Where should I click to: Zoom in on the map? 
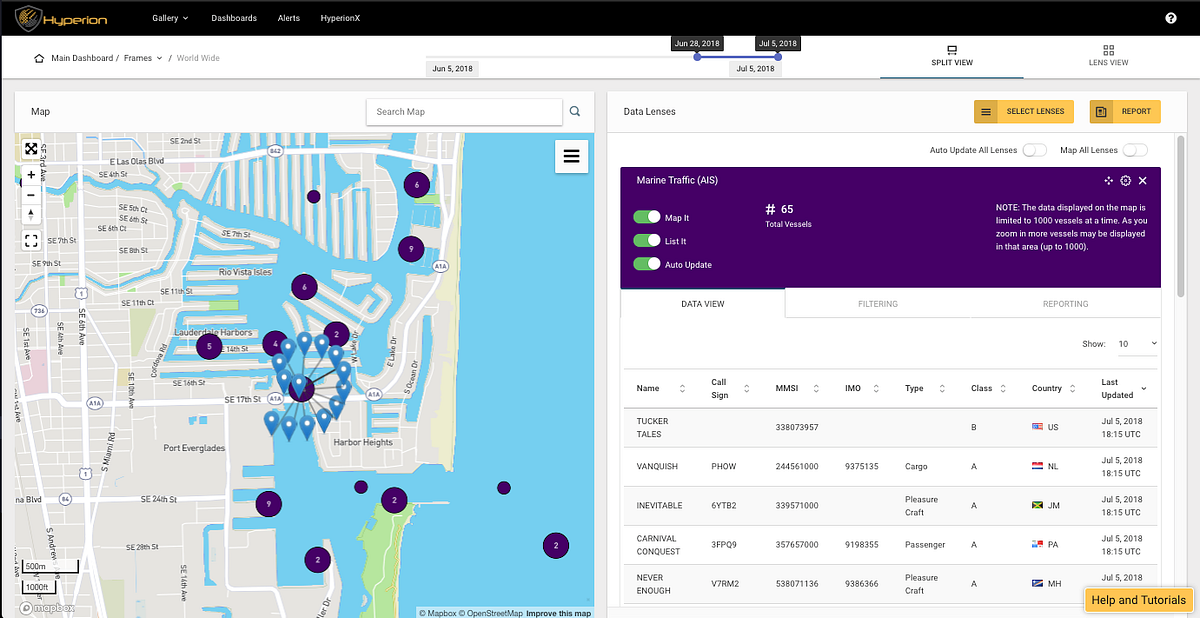(x=30, y=174)
